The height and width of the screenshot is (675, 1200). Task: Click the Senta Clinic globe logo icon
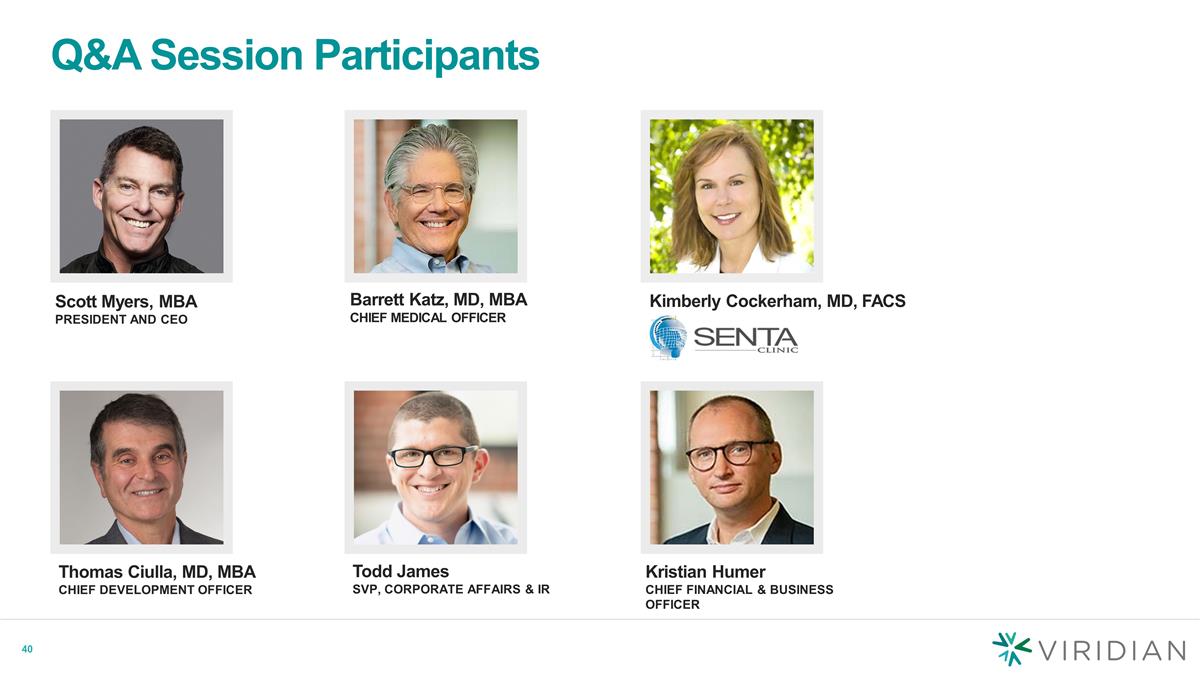tap(668, 338)
